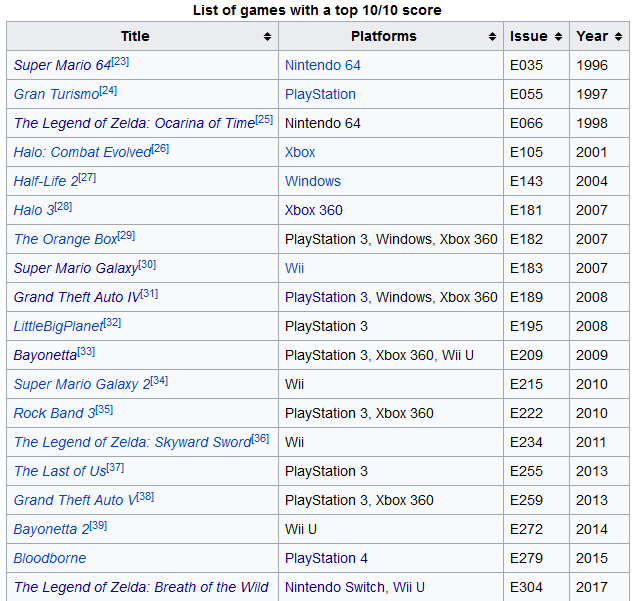Open citation [34] for Super Mario Galaxy 2
635x601 pixels.
point(159,380)
